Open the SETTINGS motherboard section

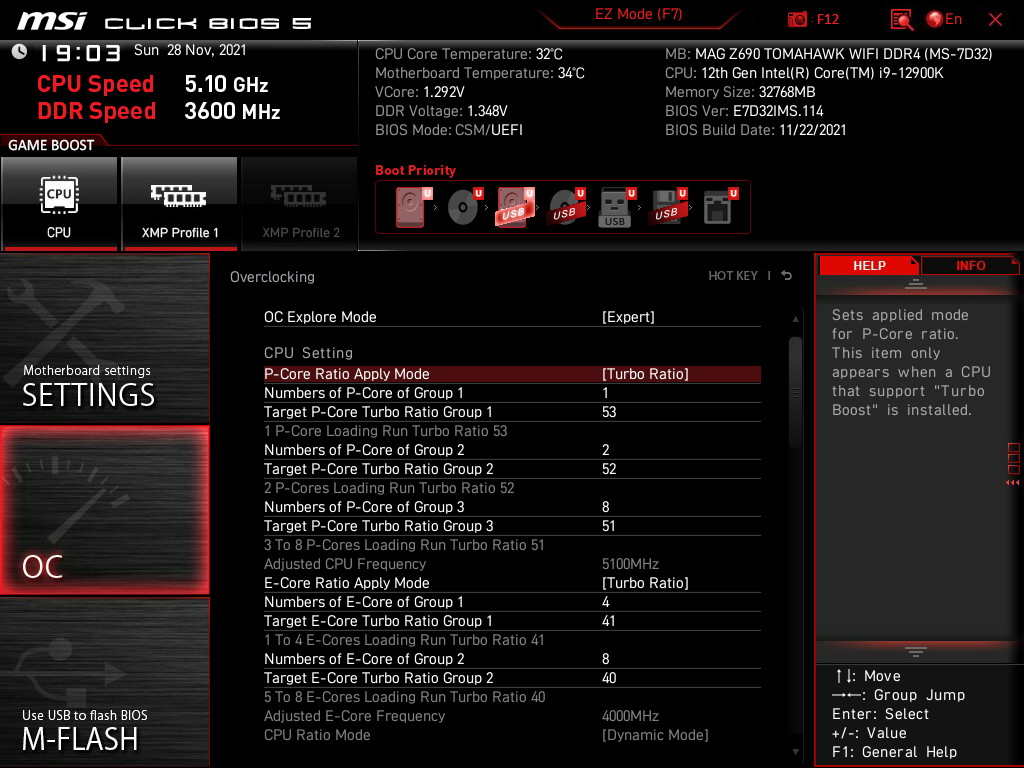click(105, 338)
